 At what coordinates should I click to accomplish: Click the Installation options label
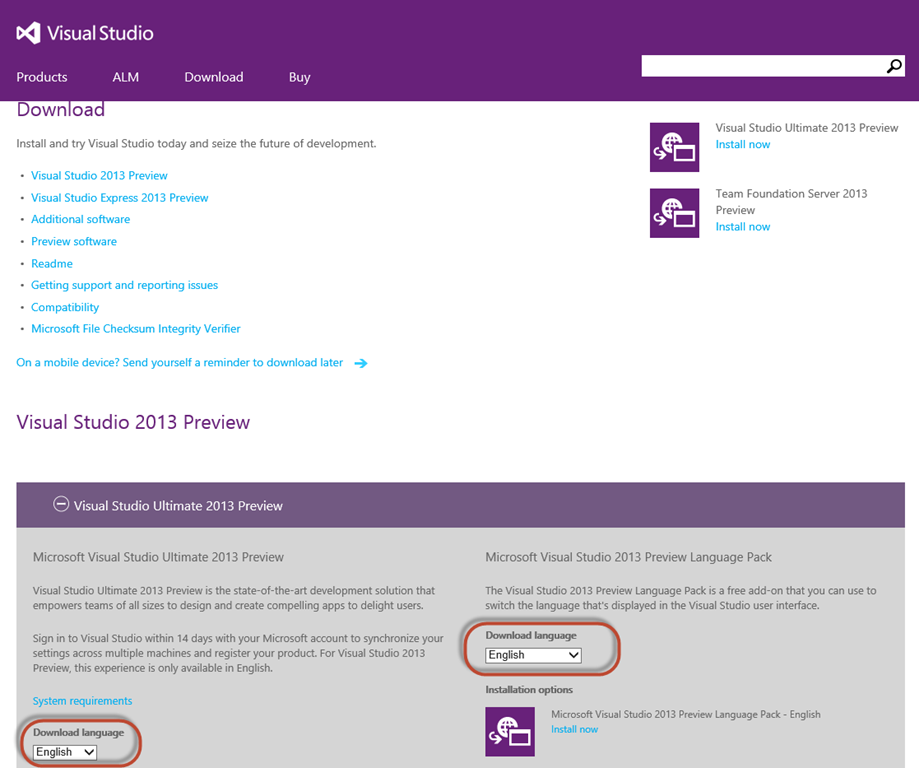529,690
